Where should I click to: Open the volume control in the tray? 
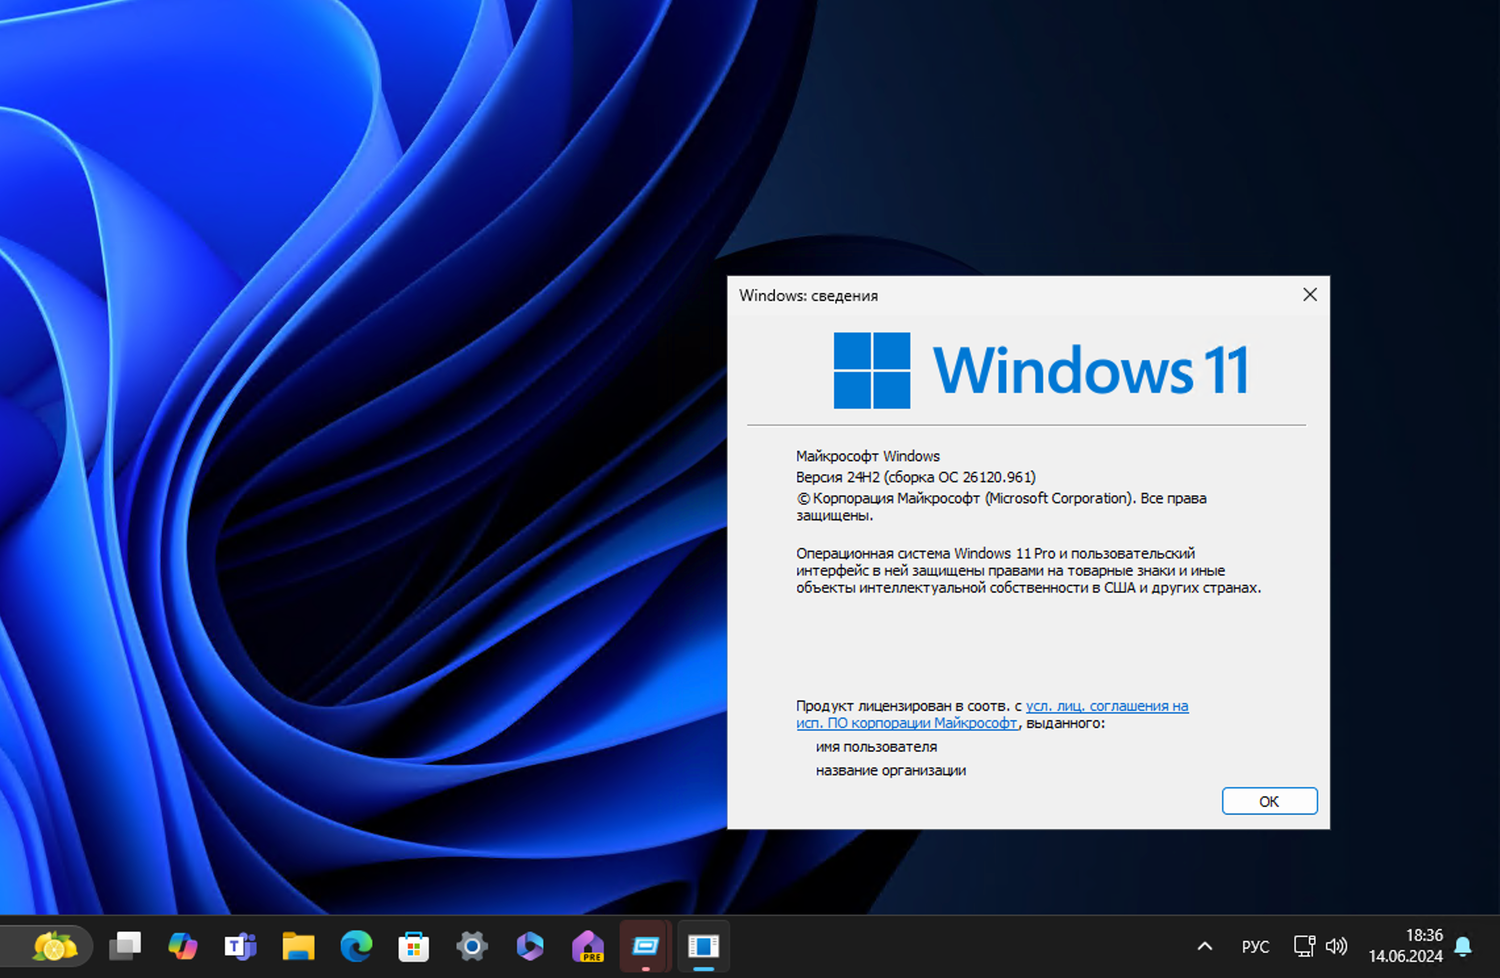tap(1337, 945)
